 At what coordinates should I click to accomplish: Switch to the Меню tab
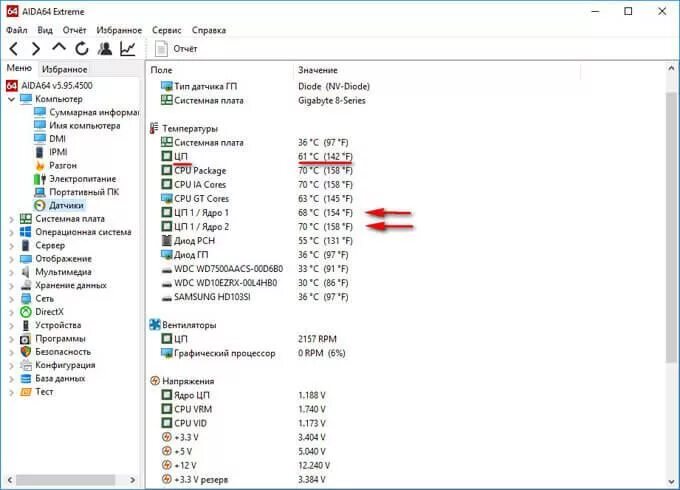click(19, 68)
